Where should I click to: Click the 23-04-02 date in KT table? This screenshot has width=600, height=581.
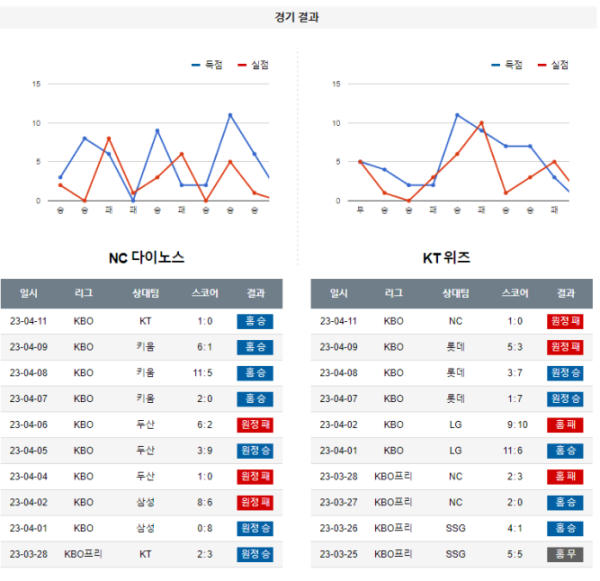pos(339,425)
